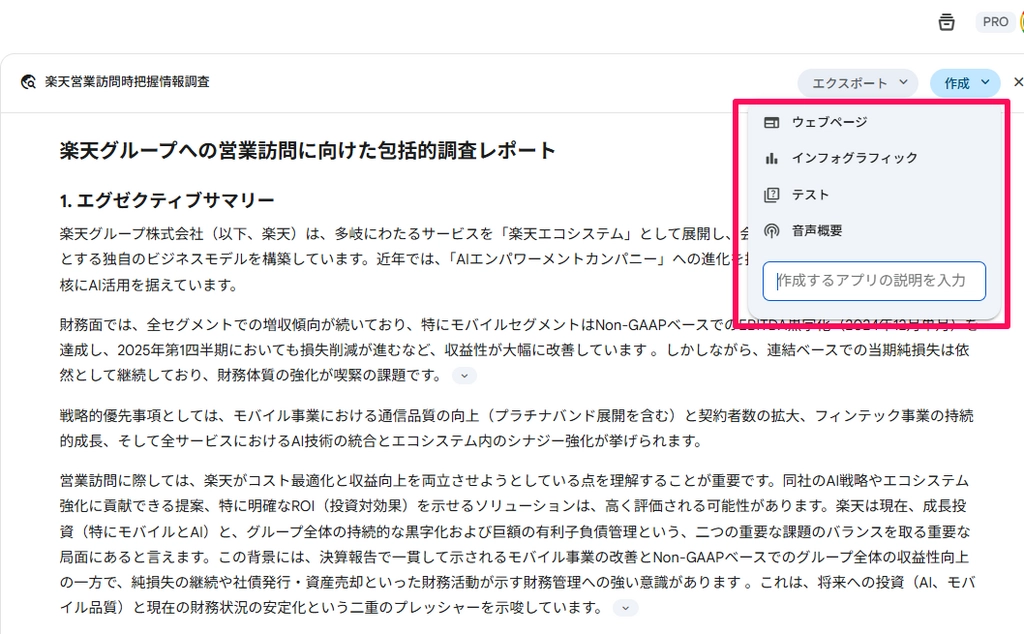Select 音声概要 from the create menu
This screenshot has width=1024, height=634.
coord(874,230)
